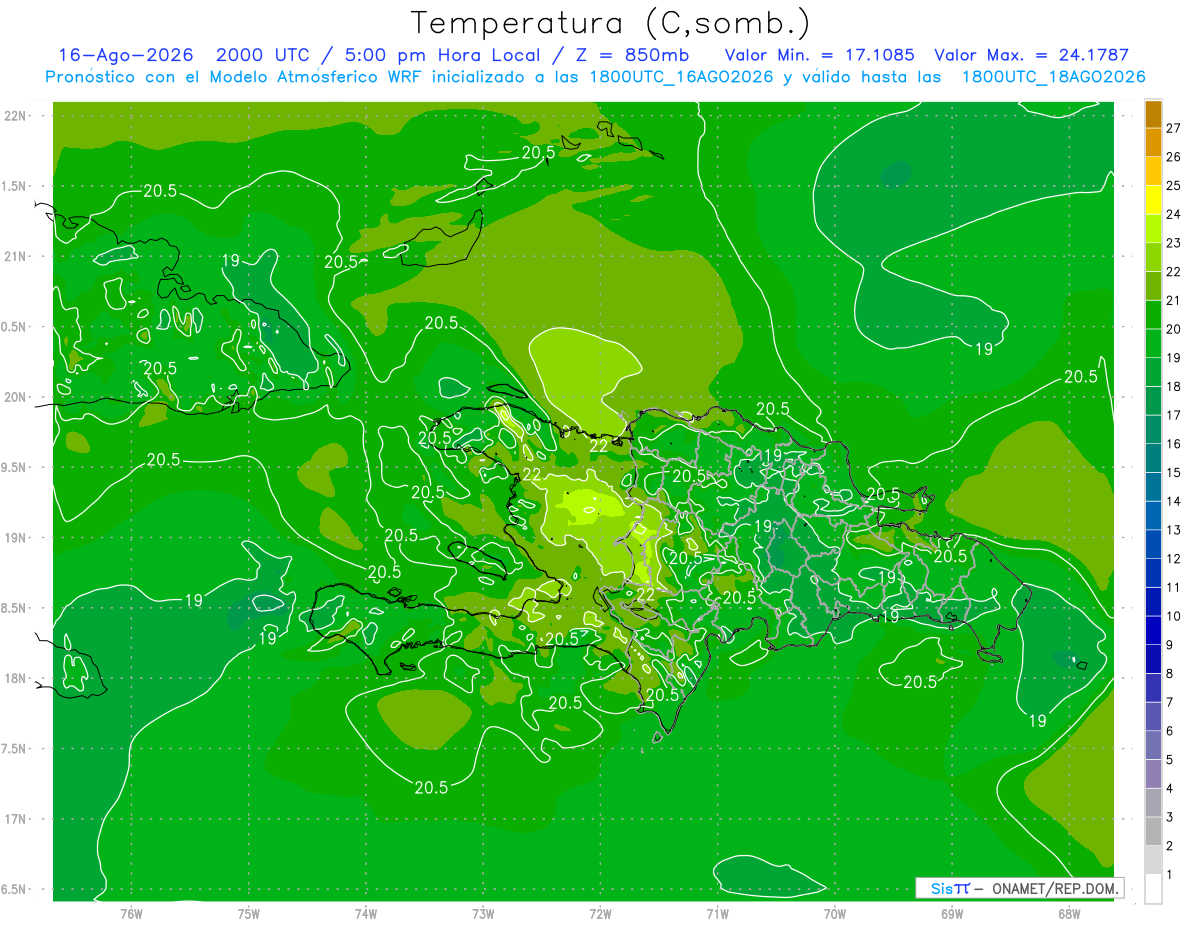Click the '2000 UTC' time text
This screenshot has height=927, width=1200.
click(x=266, y=55)
